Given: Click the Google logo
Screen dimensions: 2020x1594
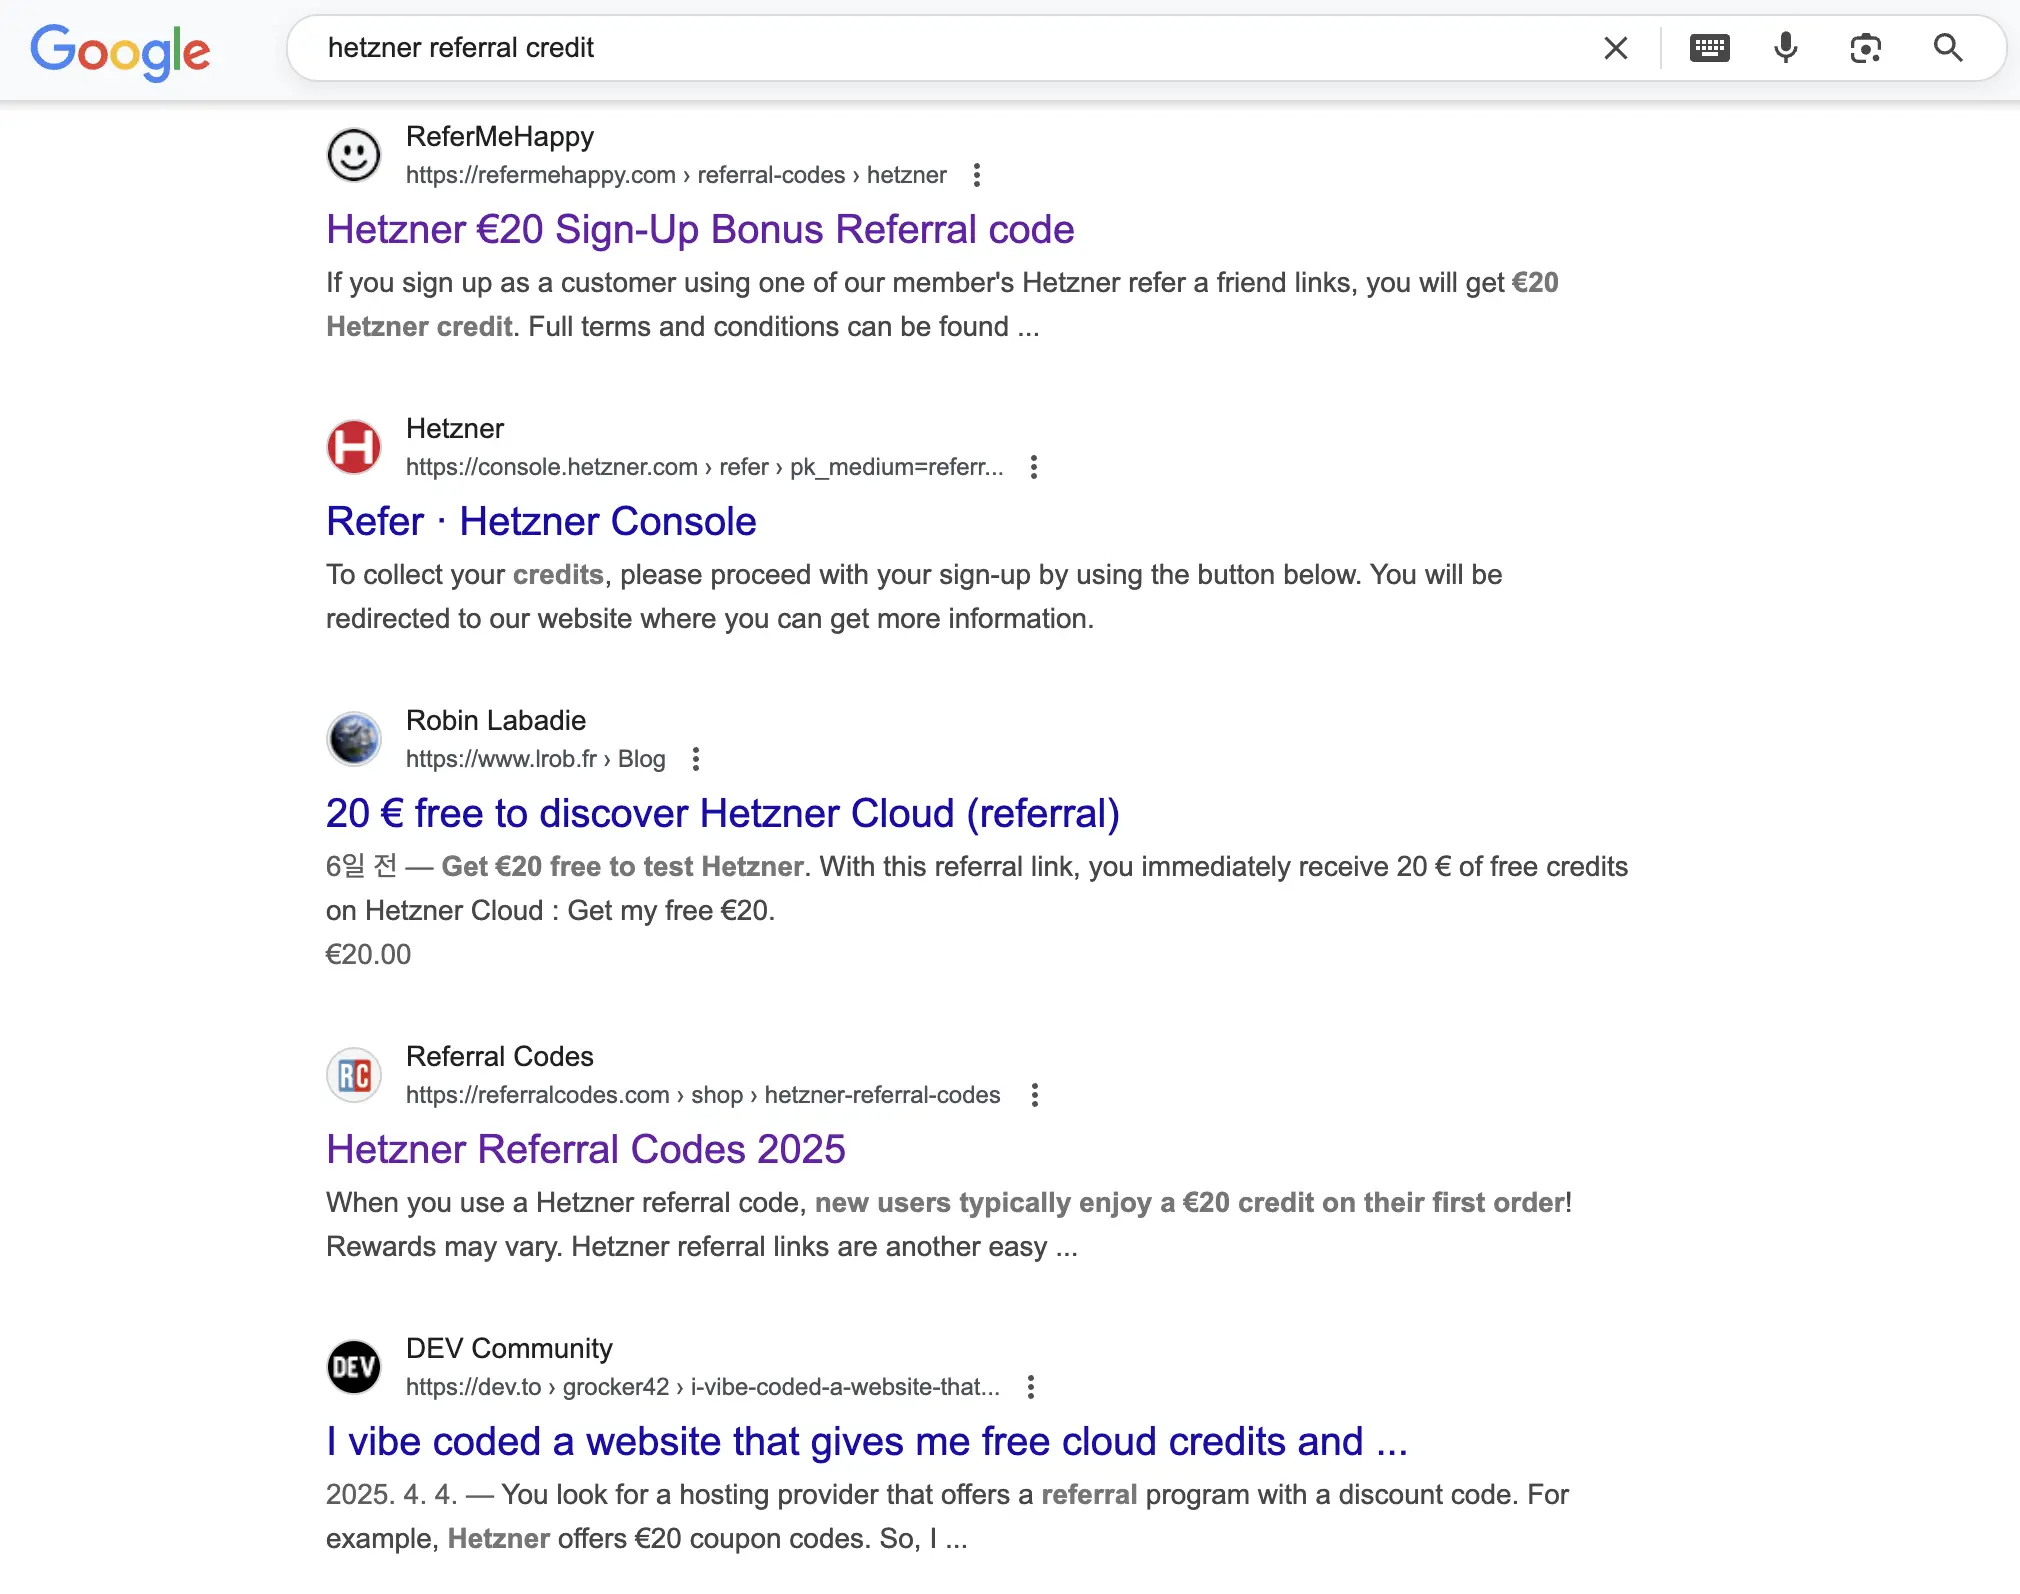Looking at the screenshot, I should [x=120, y=50].
